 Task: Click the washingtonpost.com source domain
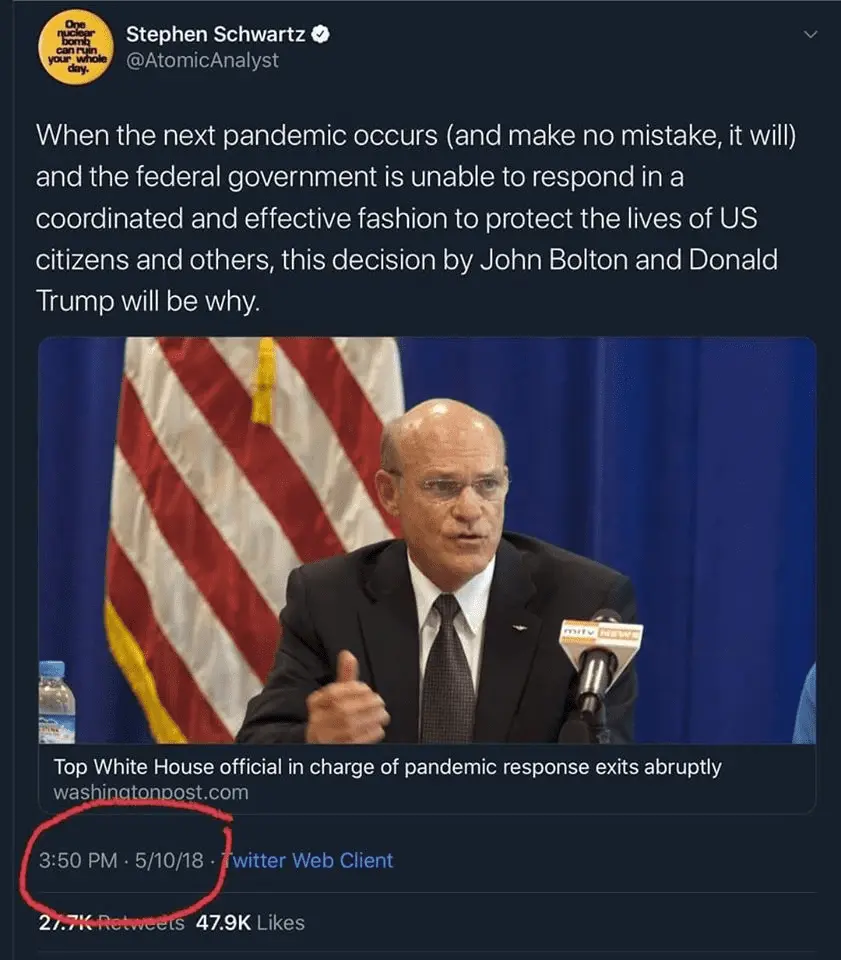pyautogui.click(x=150, y=792)
